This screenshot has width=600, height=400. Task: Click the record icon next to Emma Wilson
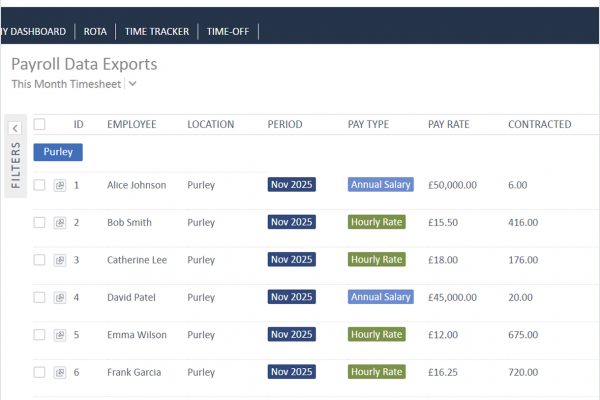click(60, 335)
